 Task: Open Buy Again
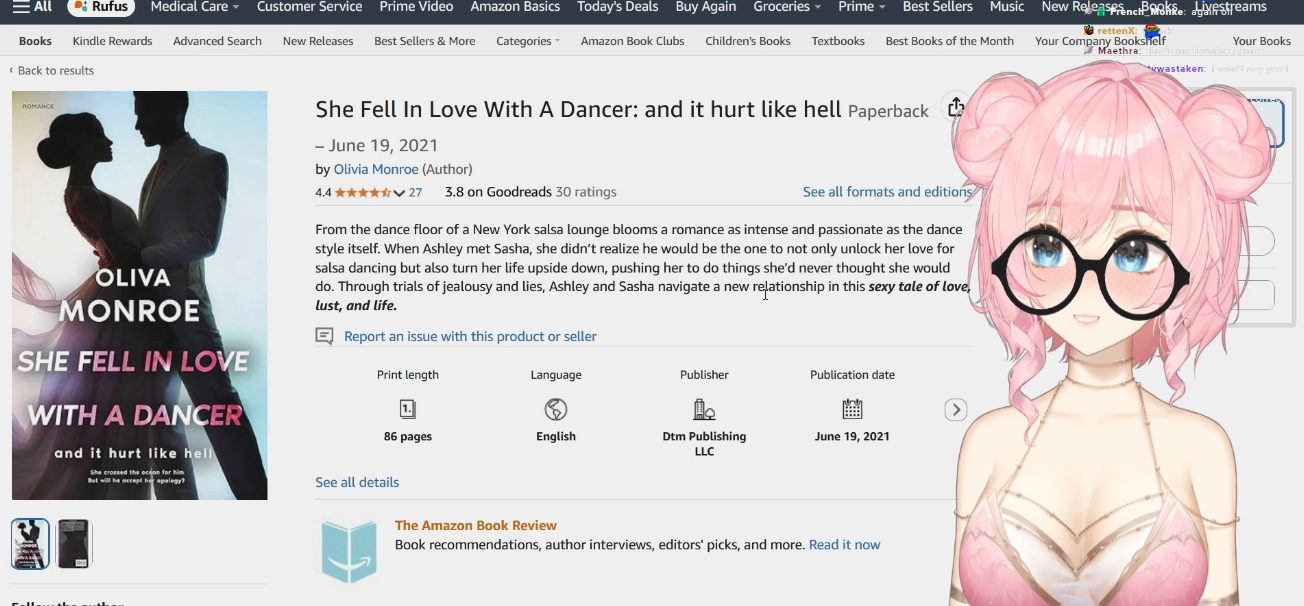[706, 7]
